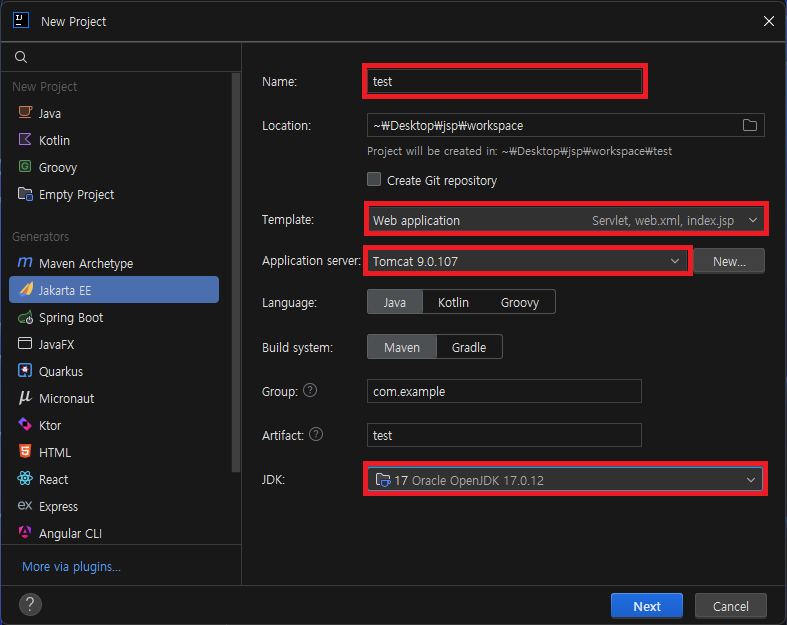Choose Gradle build system
This screenshot has height=625, width=787.
(x=469, y=347)
